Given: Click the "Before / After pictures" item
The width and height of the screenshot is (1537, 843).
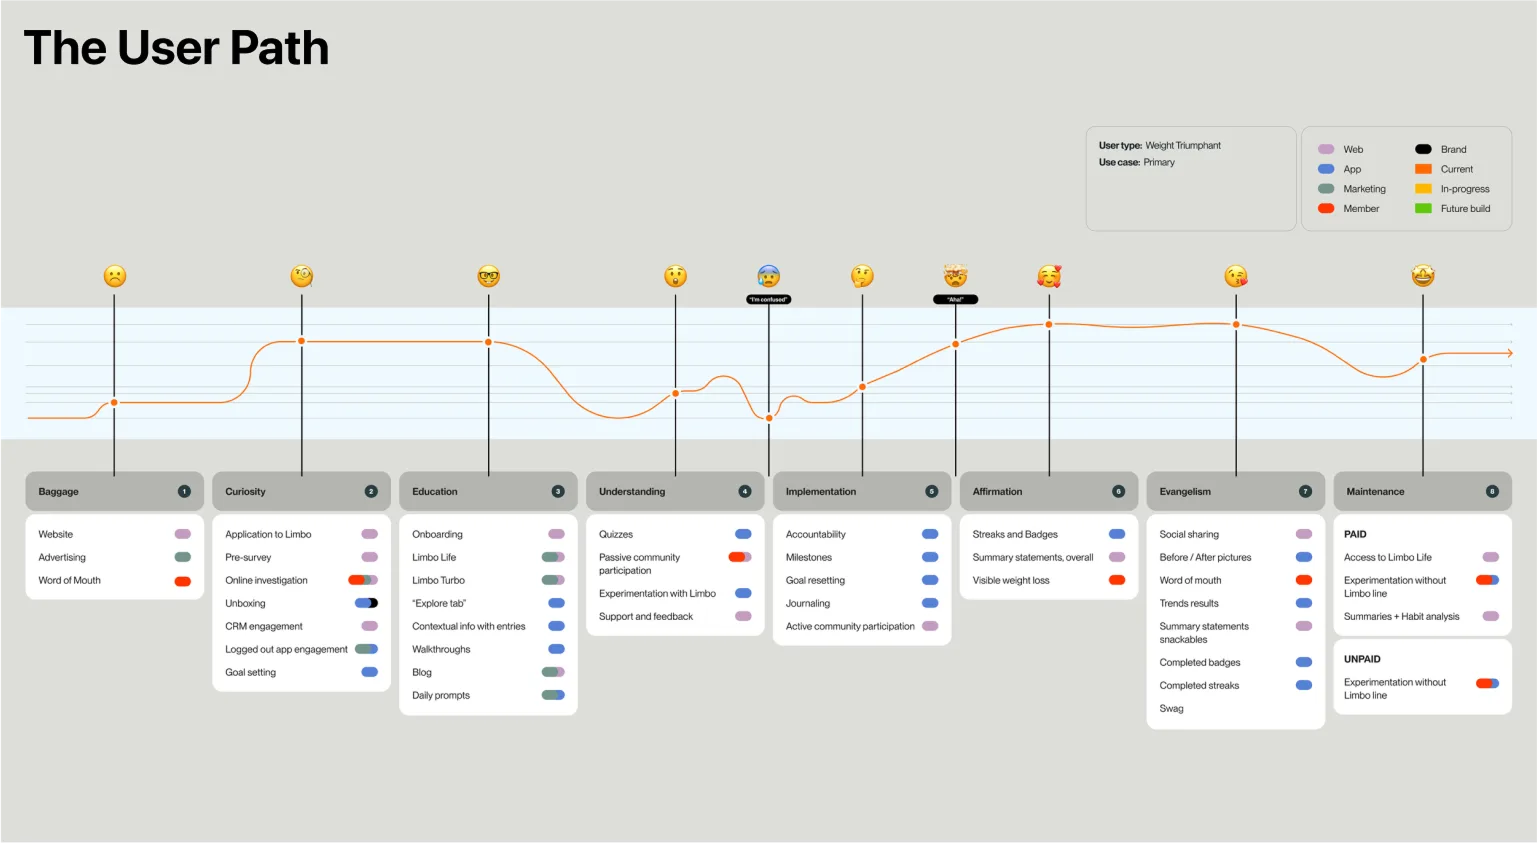Looking at the screenshot, I should tap(1205, 557).
